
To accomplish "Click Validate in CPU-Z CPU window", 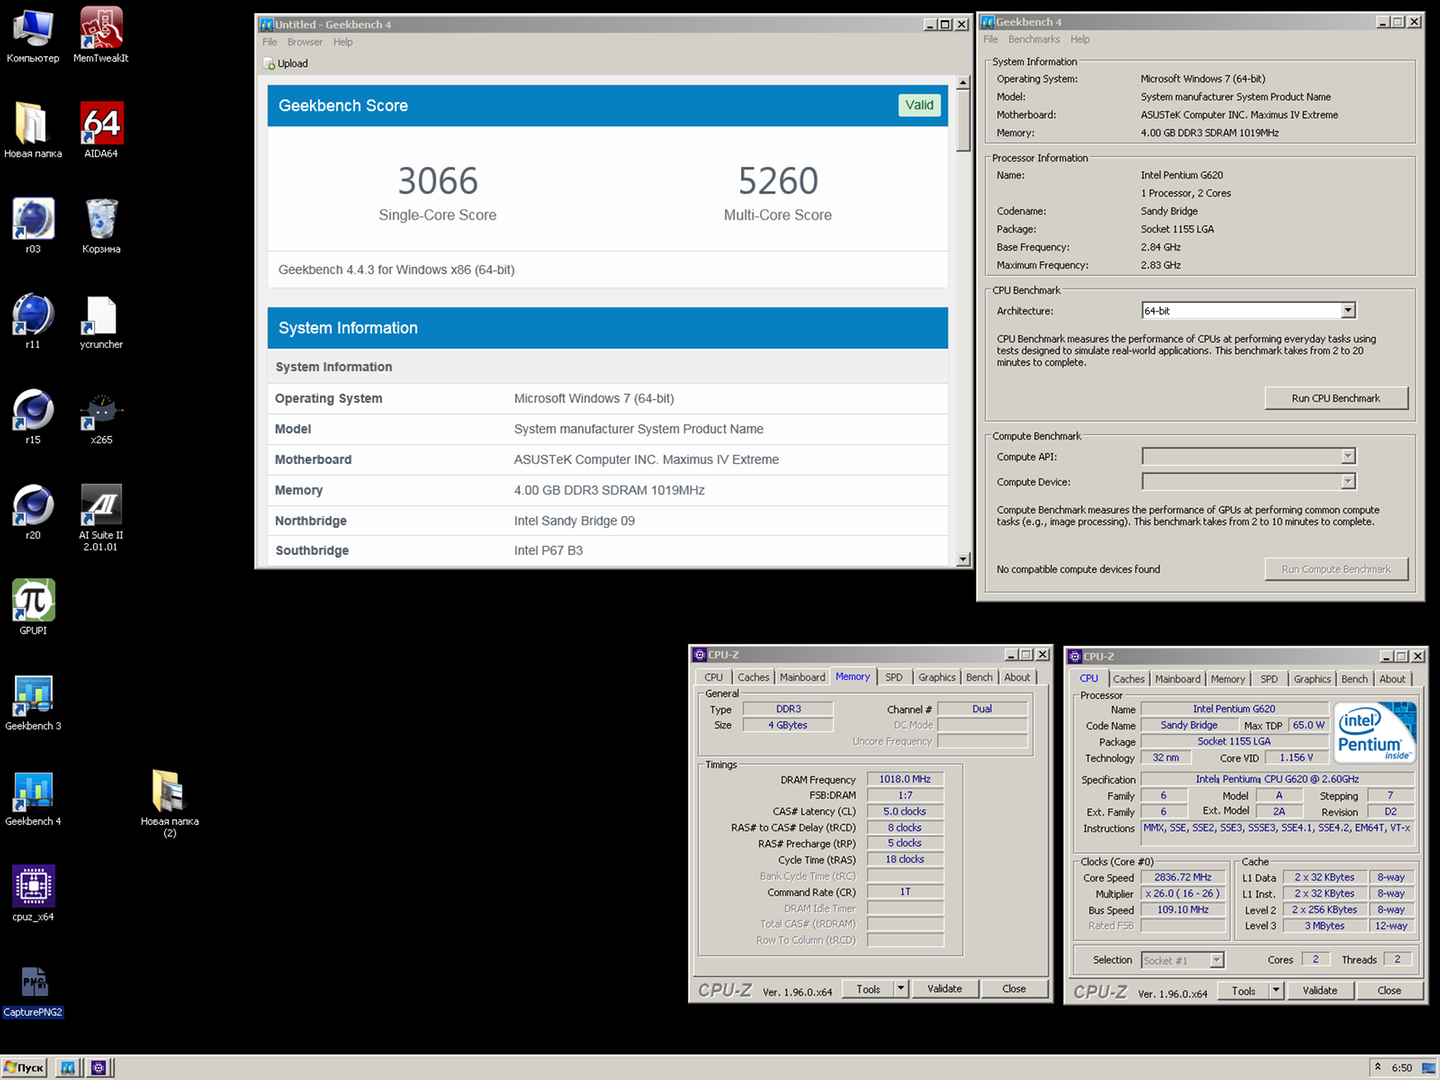I will [1320, 991].
